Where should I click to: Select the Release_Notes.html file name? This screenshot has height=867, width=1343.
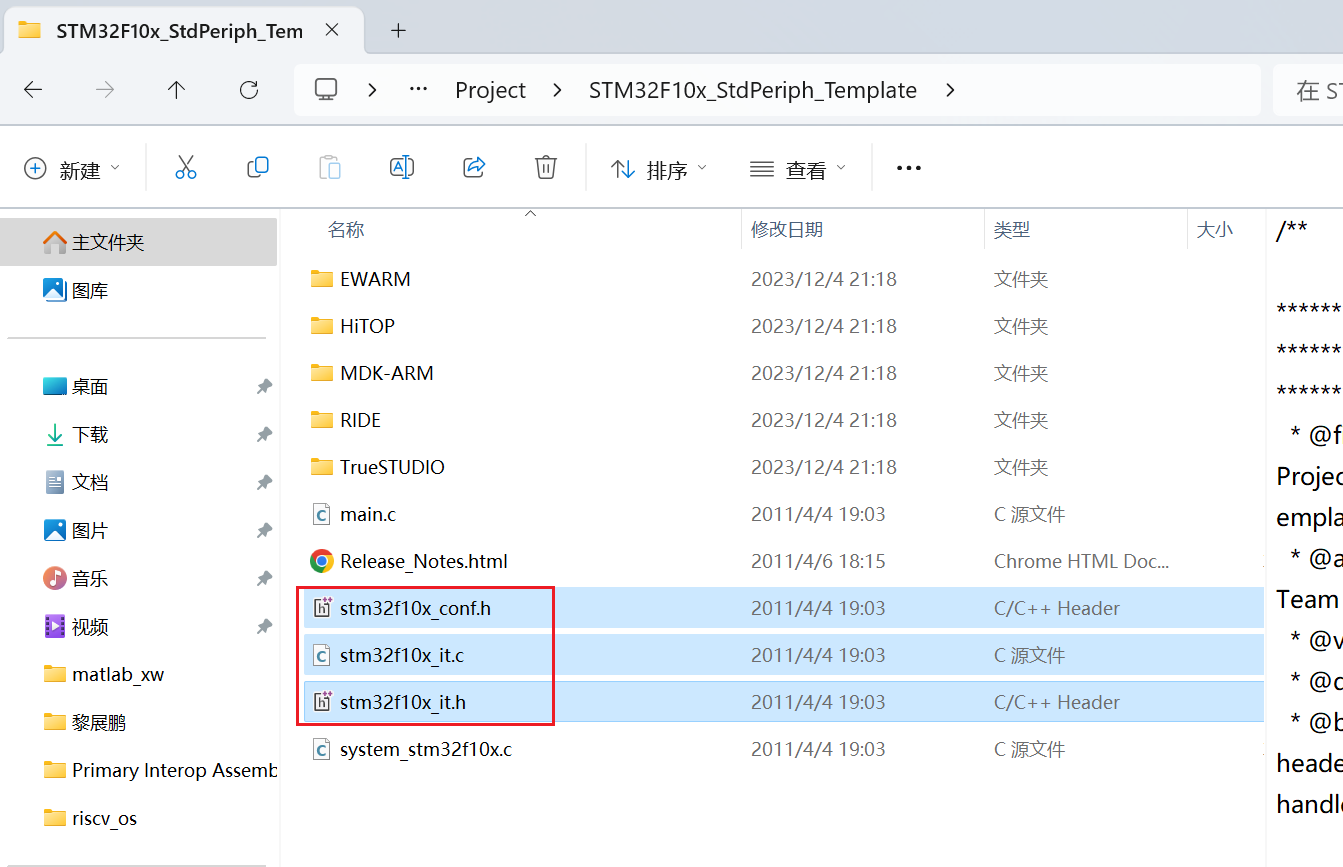pyautogui.click(x=424, y=561)
